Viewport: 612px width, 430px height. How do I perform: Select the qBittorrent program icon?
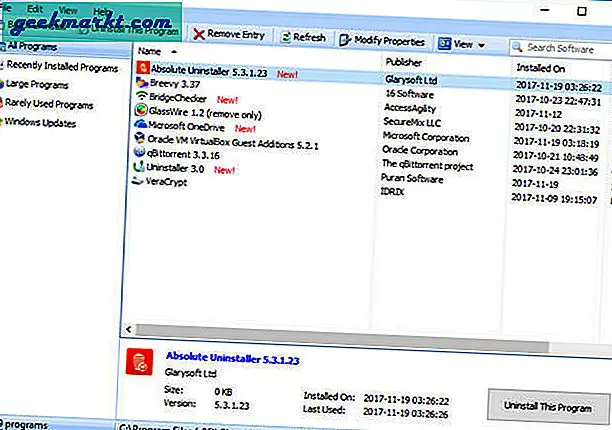(139, 152)
